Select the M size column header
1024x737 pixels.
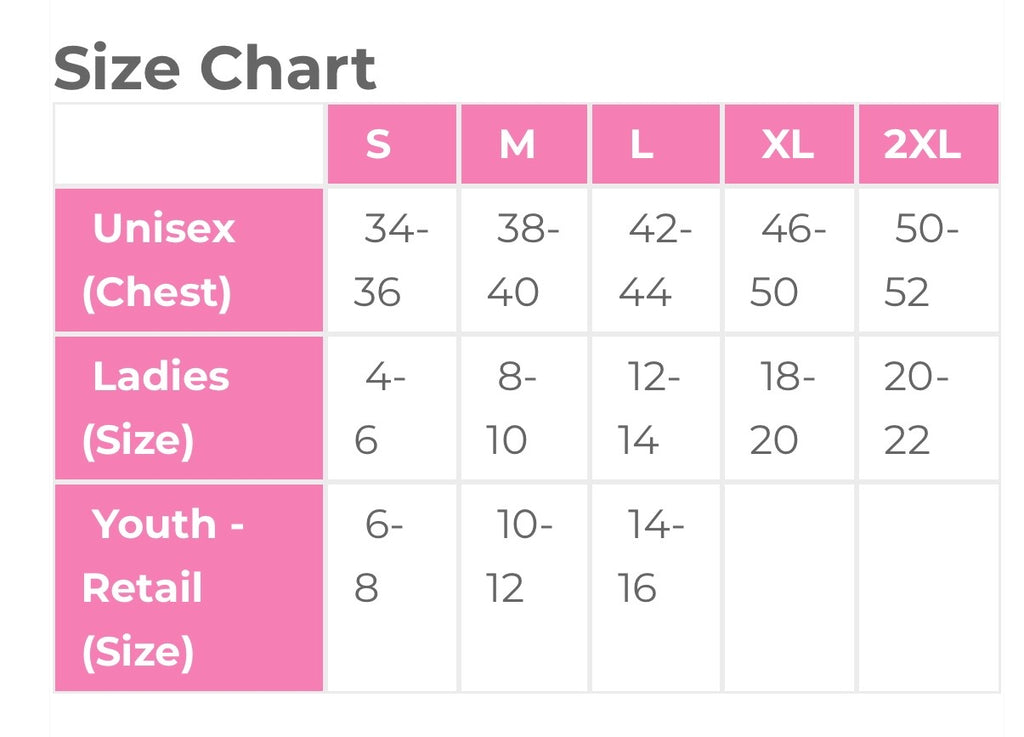[x=524, y=144]
